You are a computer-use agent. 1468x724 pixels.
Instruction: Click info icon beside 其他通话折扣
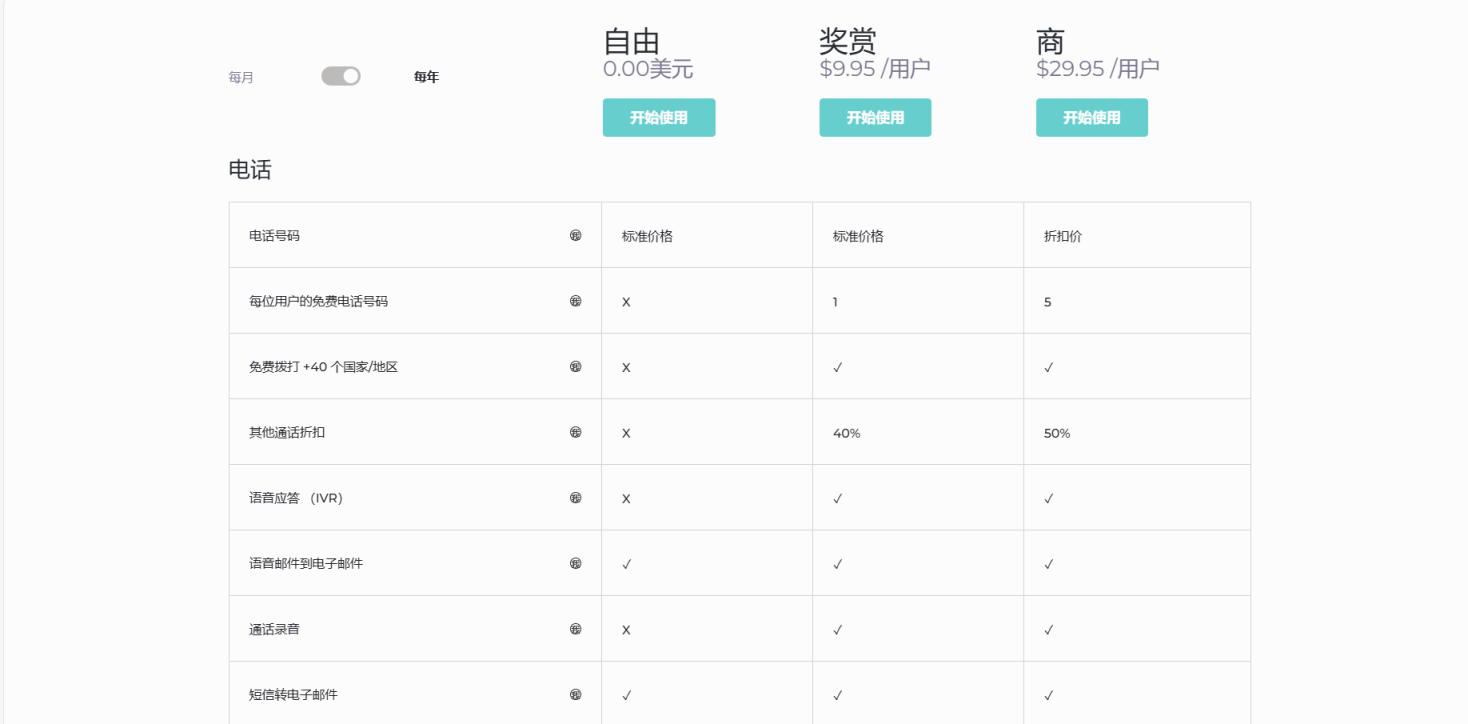point(576,432)
